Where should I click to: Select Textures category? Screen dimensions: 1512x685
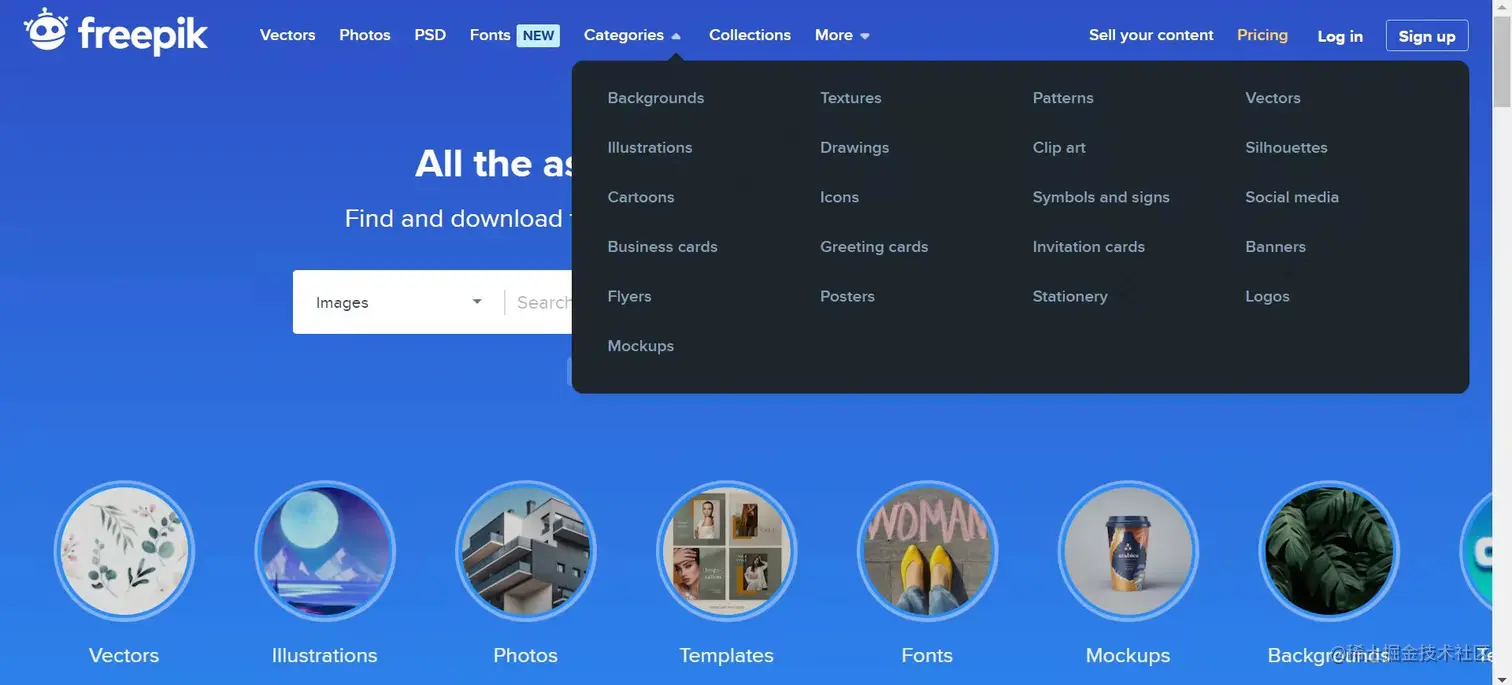tap(851, 98)
